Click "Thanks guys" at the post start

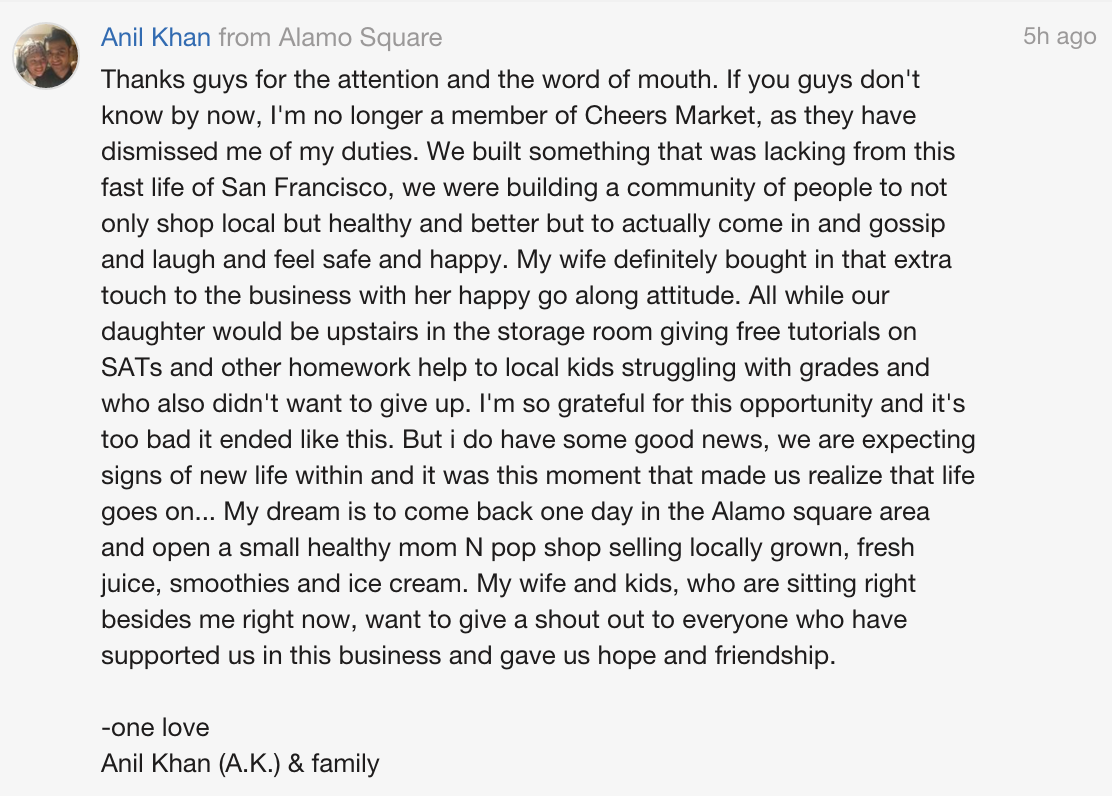(x=174, y=79)
